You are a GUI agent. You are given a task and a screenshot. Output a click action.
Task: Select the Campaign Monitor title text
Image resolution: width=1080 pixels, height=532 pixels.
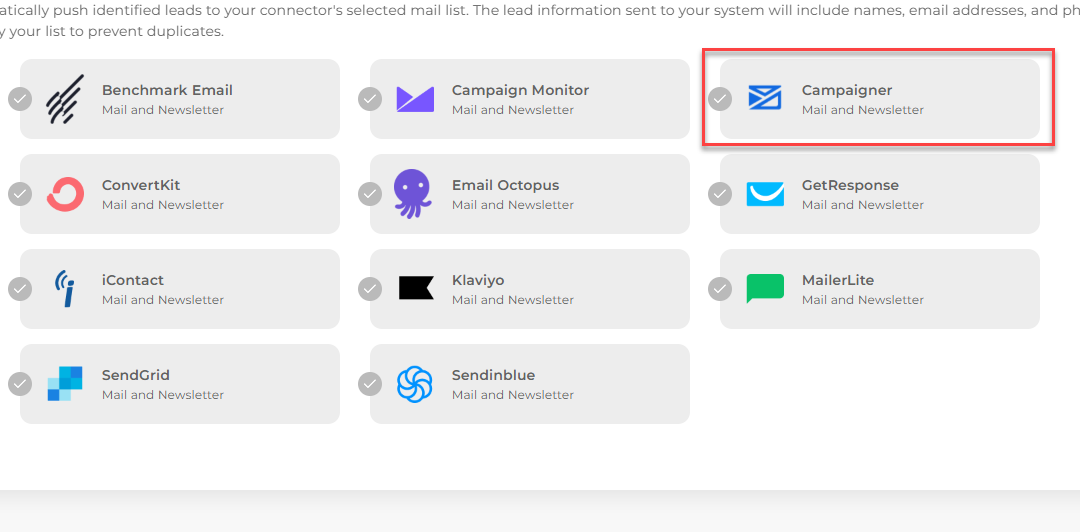(x=521, y=90)
